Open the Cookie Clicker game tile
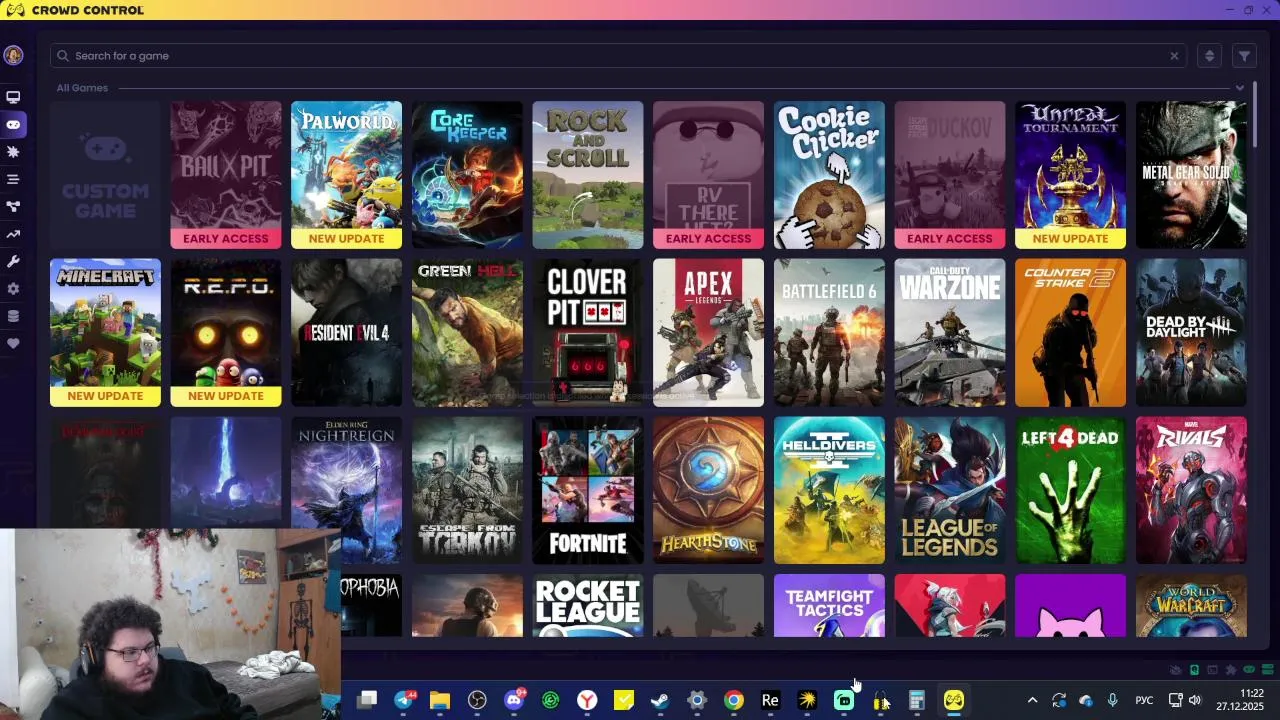The image size is (1280, 720). pos(829,175)
